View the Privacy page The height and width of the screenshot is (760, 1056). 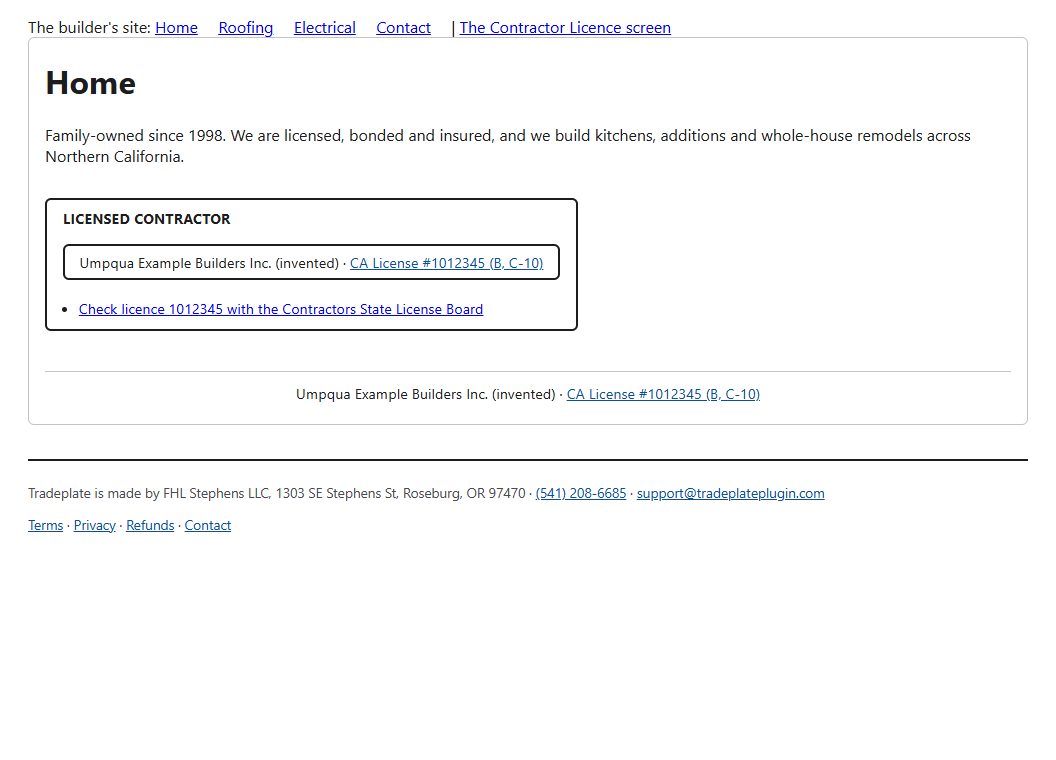pos(95,526)
